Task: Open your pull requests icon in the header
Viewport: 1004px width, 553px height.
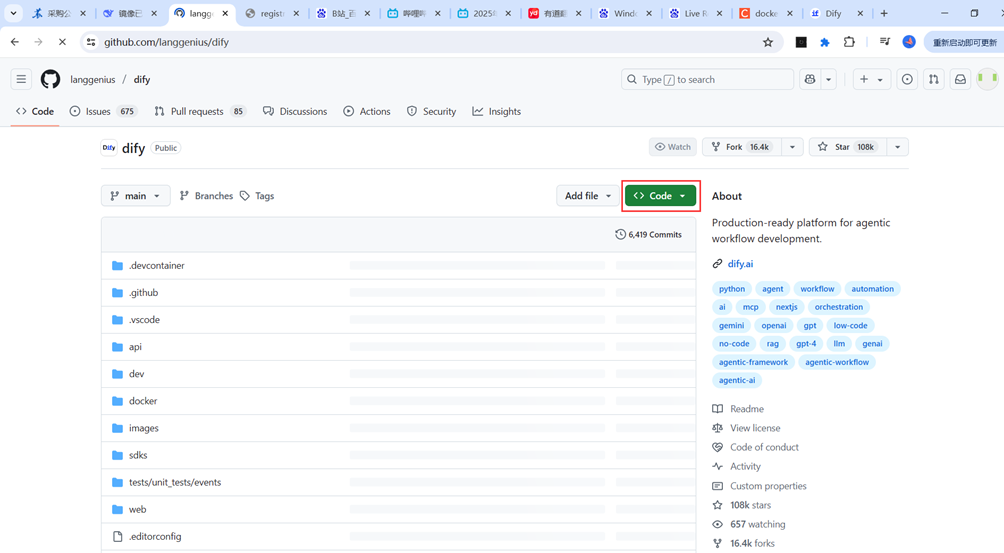Action: coord(934,79)
